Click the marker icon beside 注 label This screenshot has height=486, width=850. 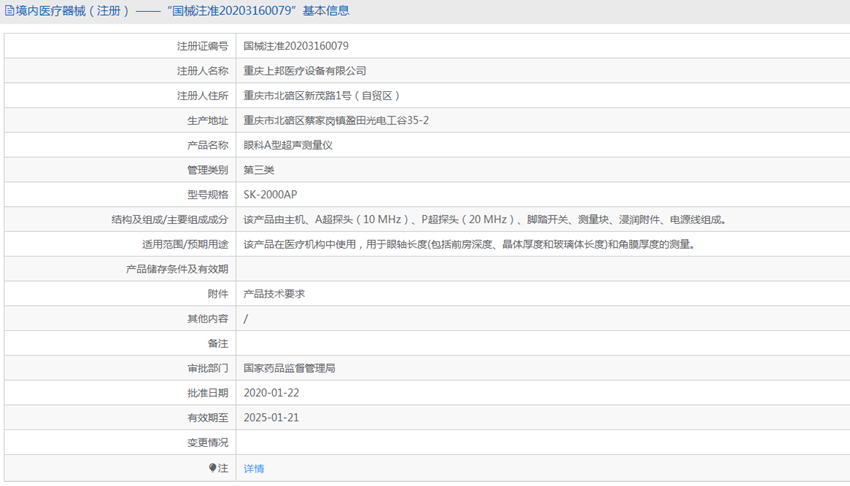pyautogui.click(x=212, y=468)
